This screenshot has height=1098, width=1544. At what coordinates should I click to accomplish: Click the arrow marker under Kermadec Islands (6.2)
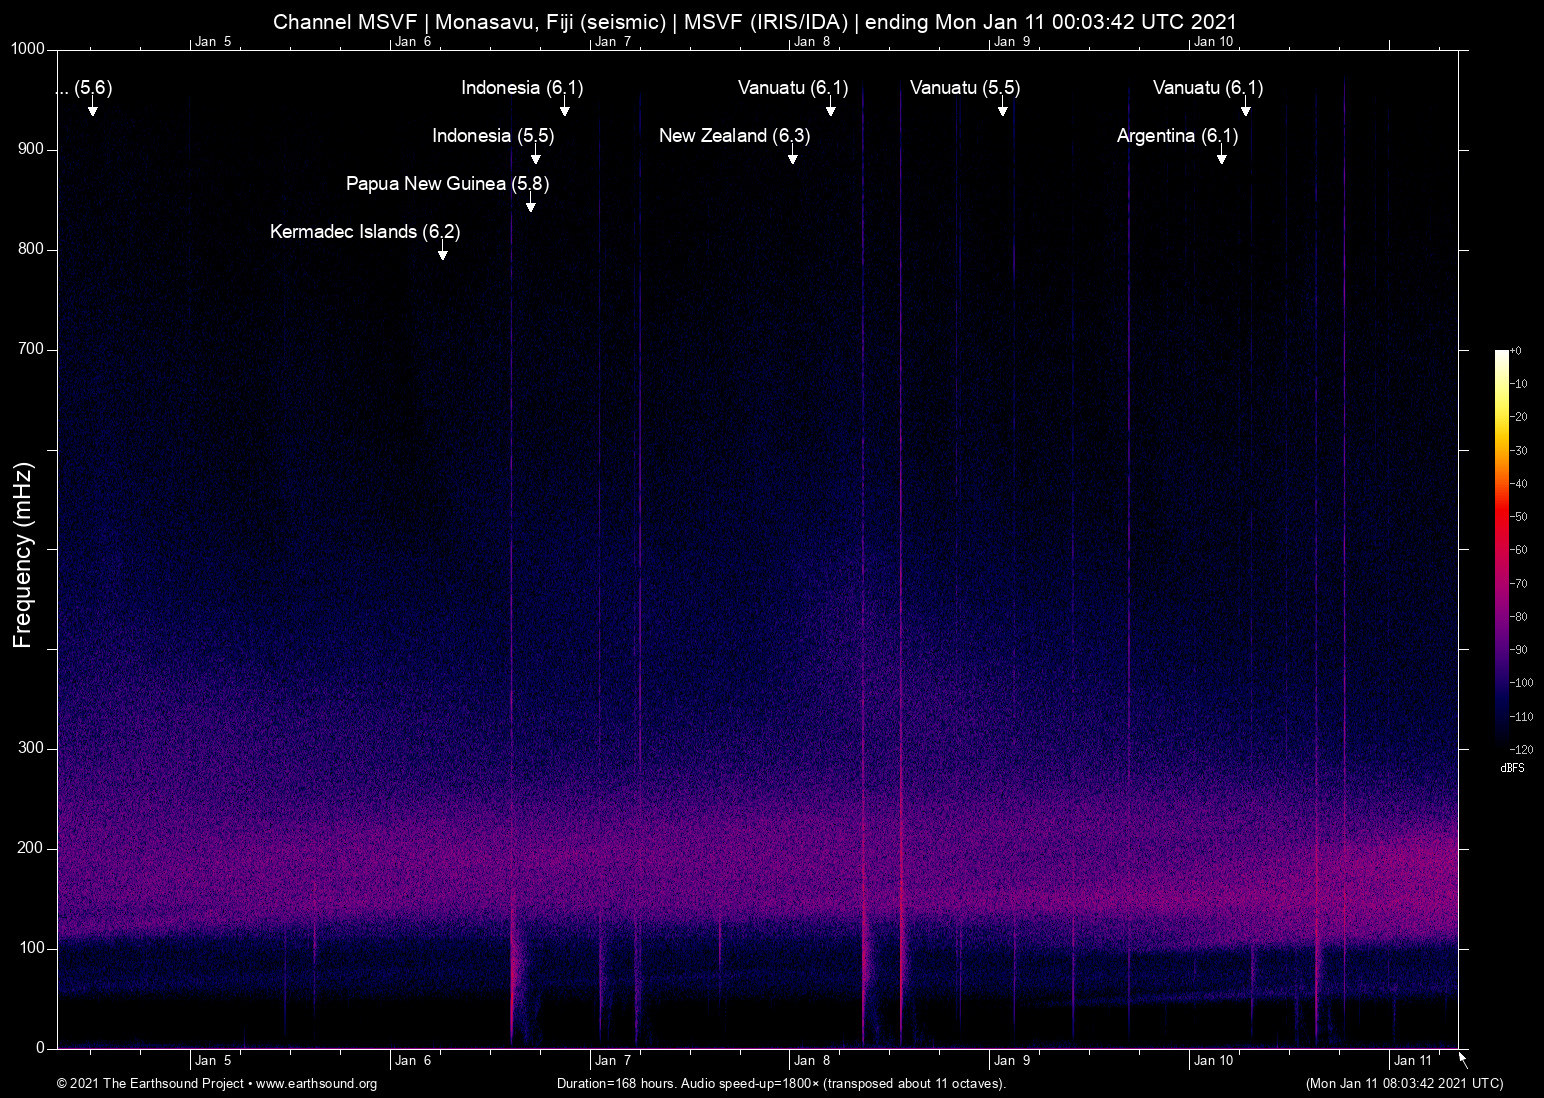coord(442,251)
